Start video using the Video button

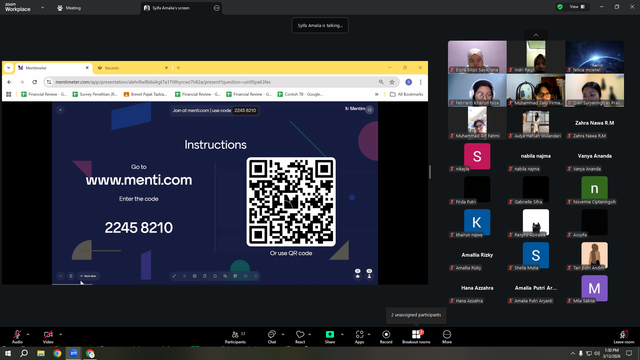pyautogui.click(x=48, y=337)
